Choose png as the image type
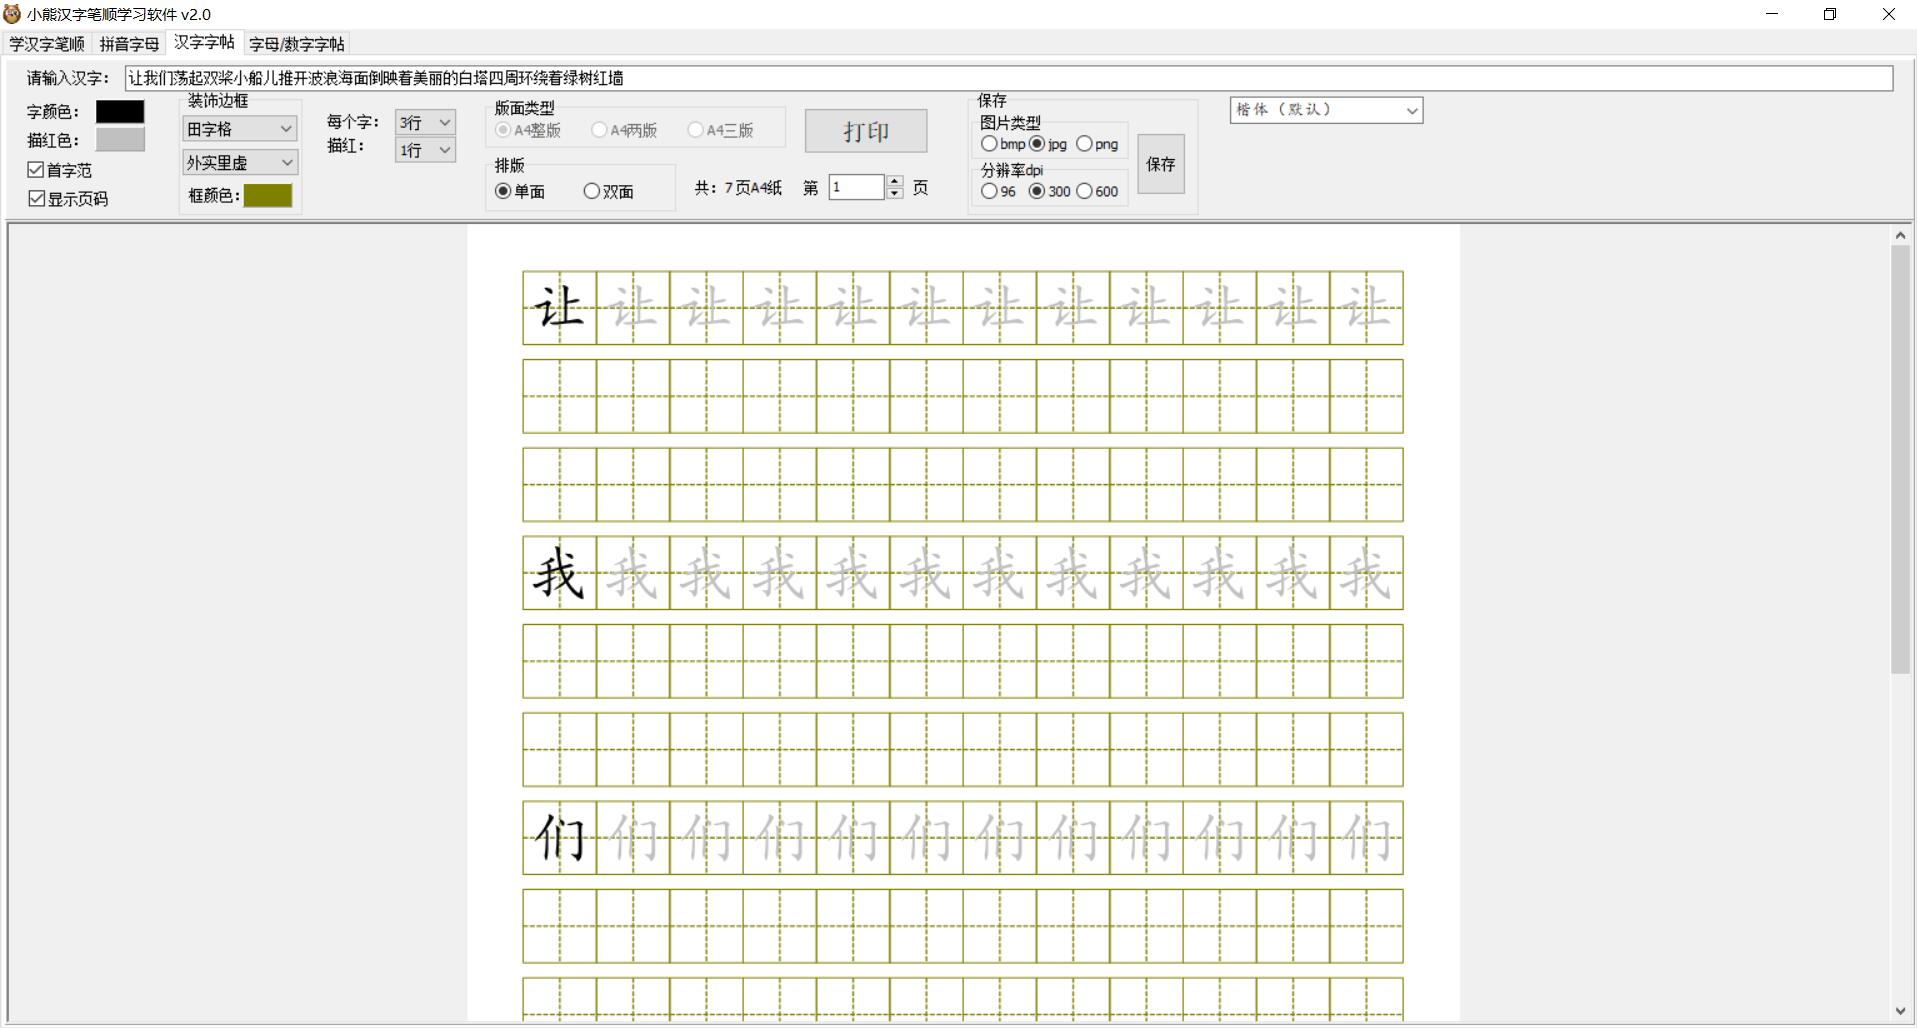The image size is (1917, 1028). pyautogui.click(x=1084, y=144)
